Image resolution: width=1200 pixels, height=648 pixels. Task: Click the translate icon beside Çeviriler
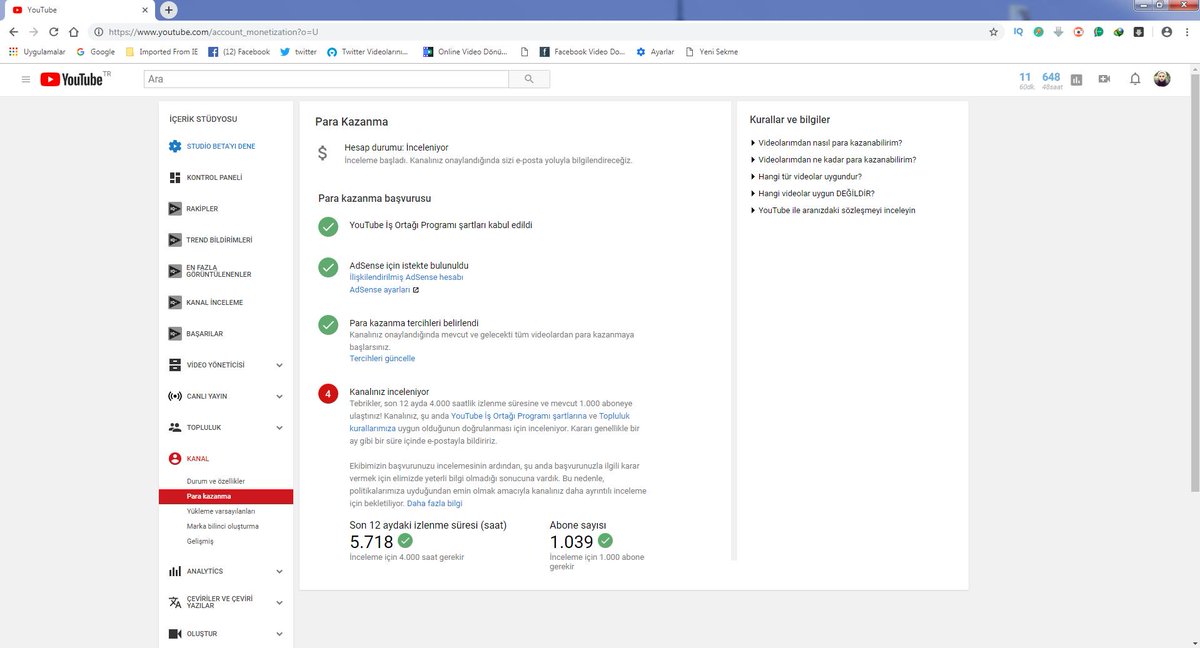(175, 602)
